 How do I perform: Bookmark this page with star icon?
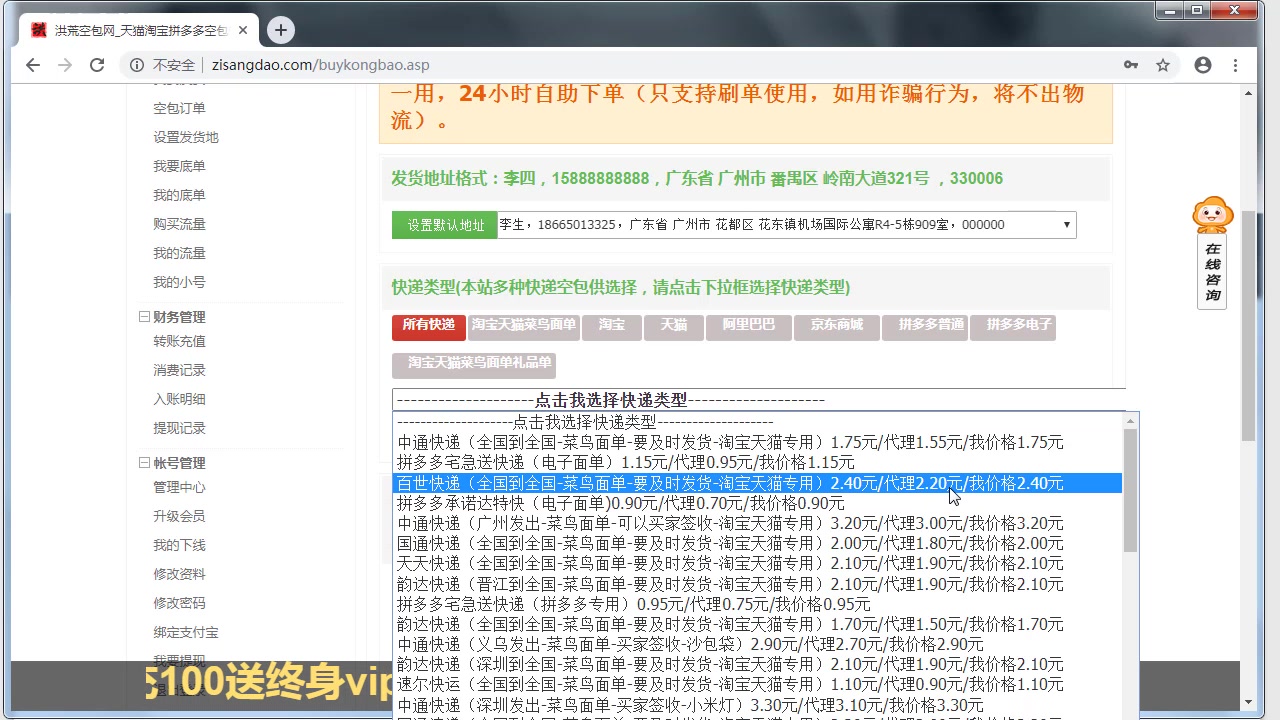point(1163,65)
